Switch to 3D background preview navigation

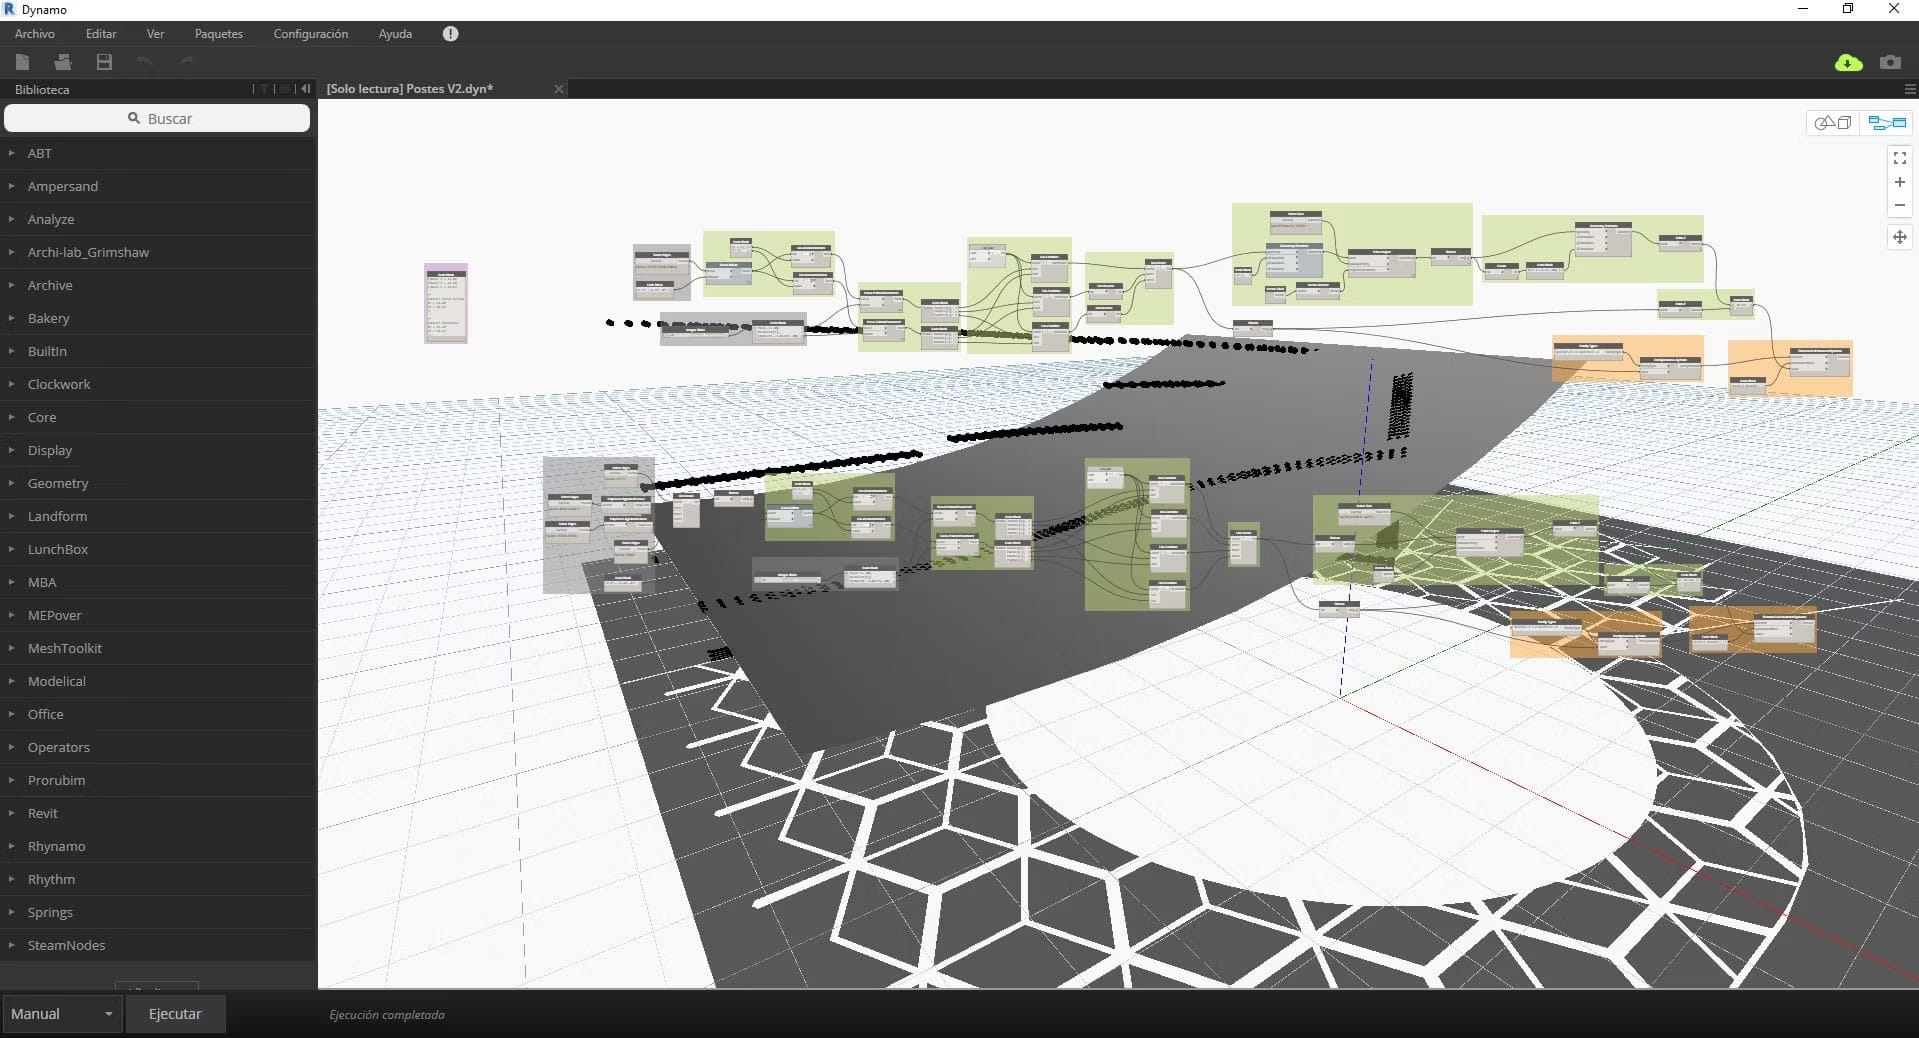[1833, 123]
